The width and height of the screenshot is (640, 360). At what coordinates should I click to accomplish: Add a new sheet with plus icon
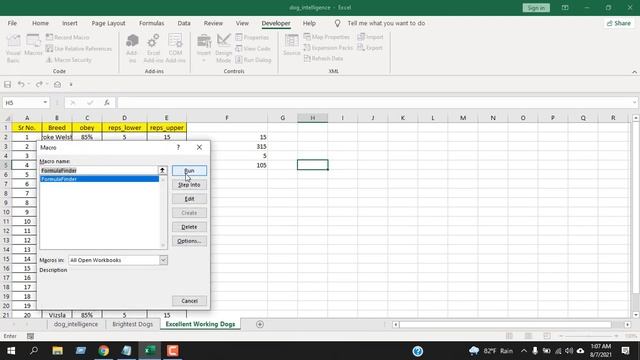click(260, 324)
